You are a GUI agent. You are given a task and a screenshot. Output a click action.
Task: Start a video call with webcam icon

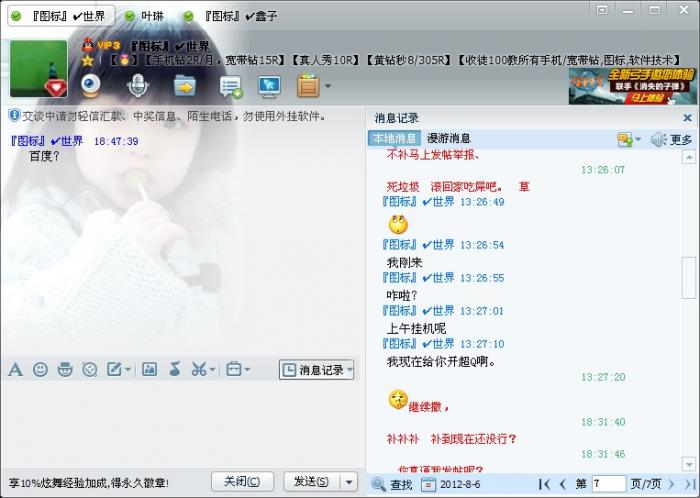coord(91,85)
